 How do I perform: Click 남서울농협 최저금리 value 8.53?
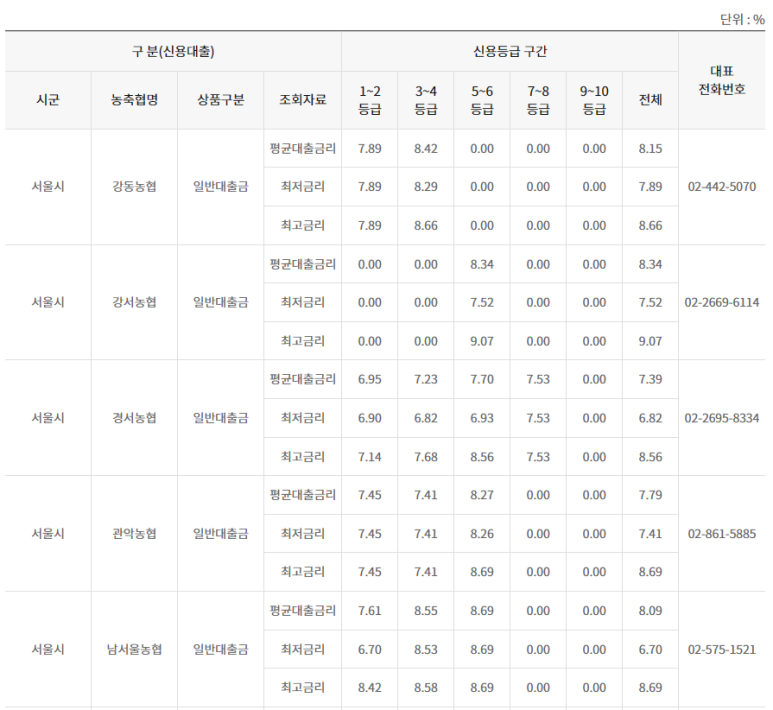(426, 649)
